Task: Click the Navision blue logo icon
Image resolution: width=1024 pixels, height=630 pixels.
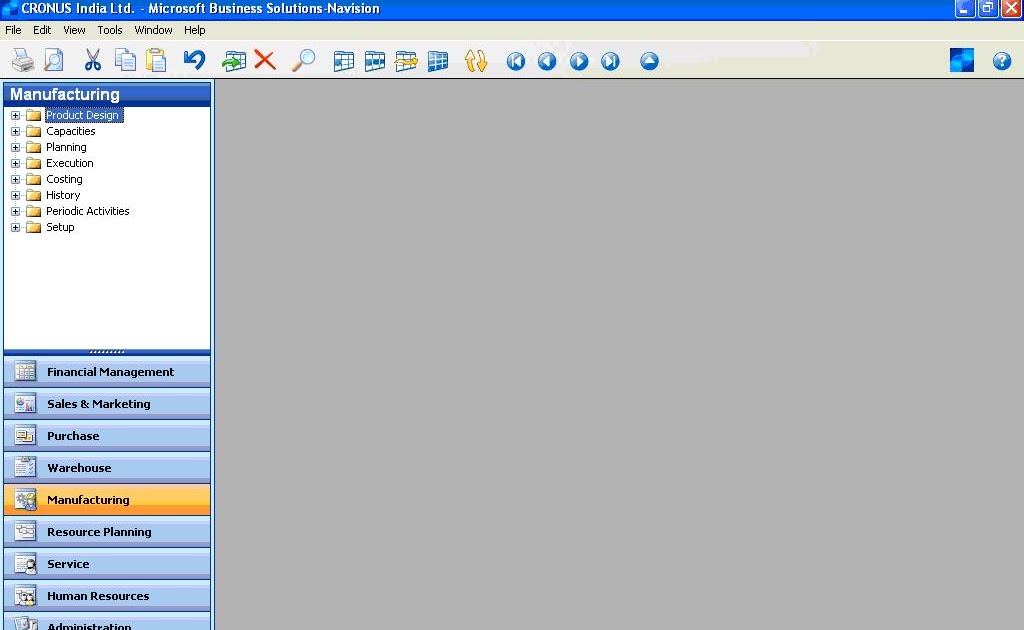Action: click(962, 60)
